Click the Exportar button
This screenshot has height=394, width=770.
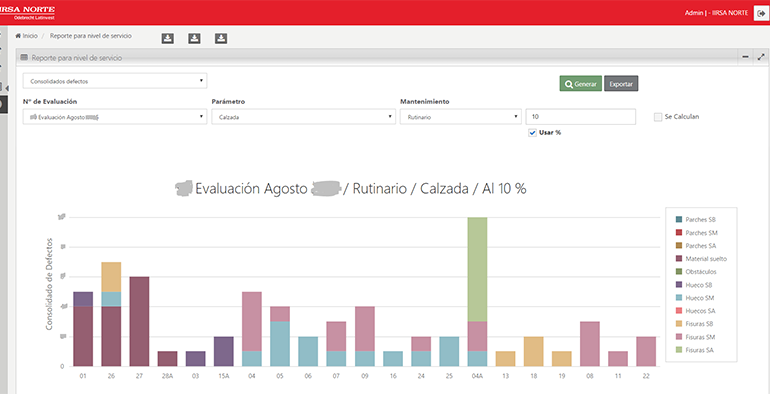coord(621,84)
